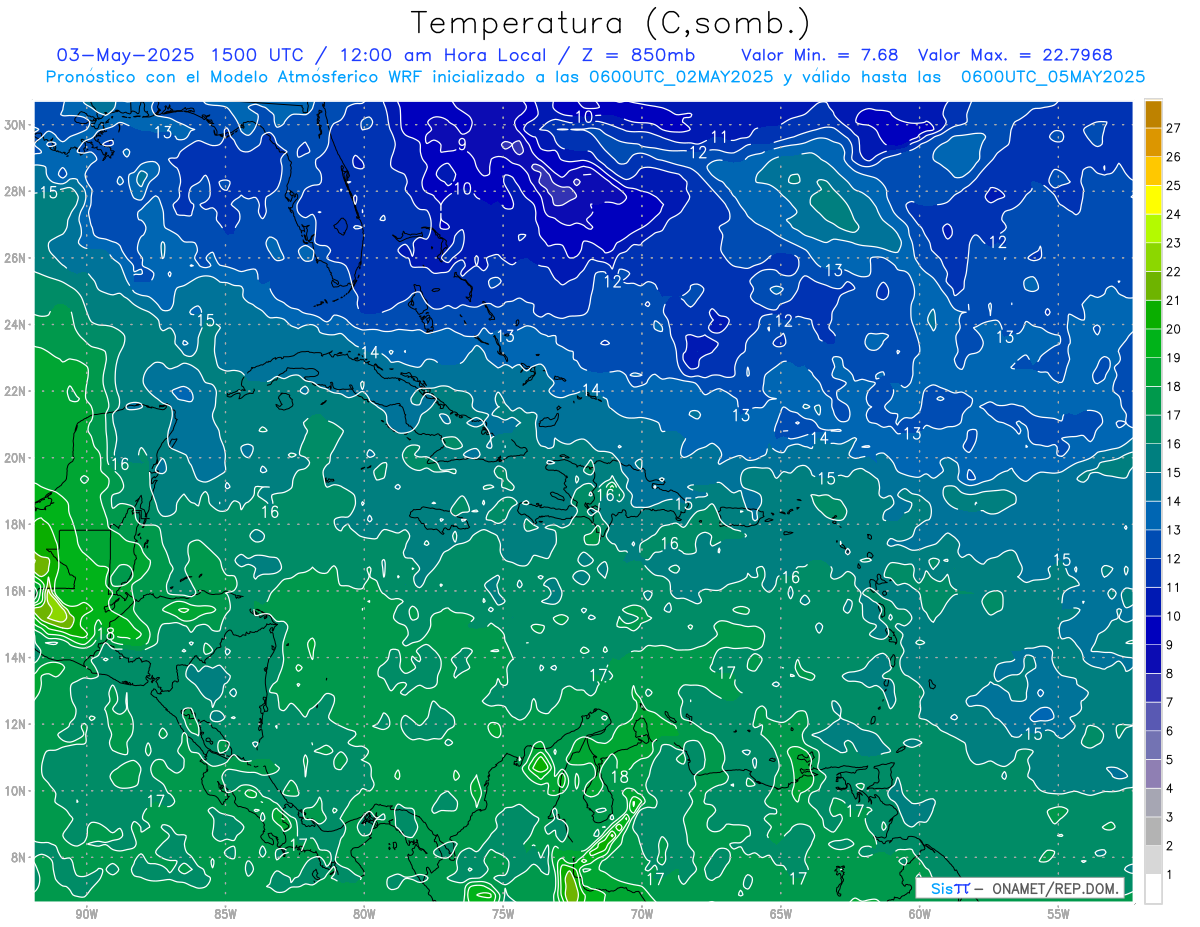The width and height of the screenshot is (1200, 927).
Task: Pick the white swatch below colorbar label 1
Action: pyautogui.click(x=1153, y=889)
